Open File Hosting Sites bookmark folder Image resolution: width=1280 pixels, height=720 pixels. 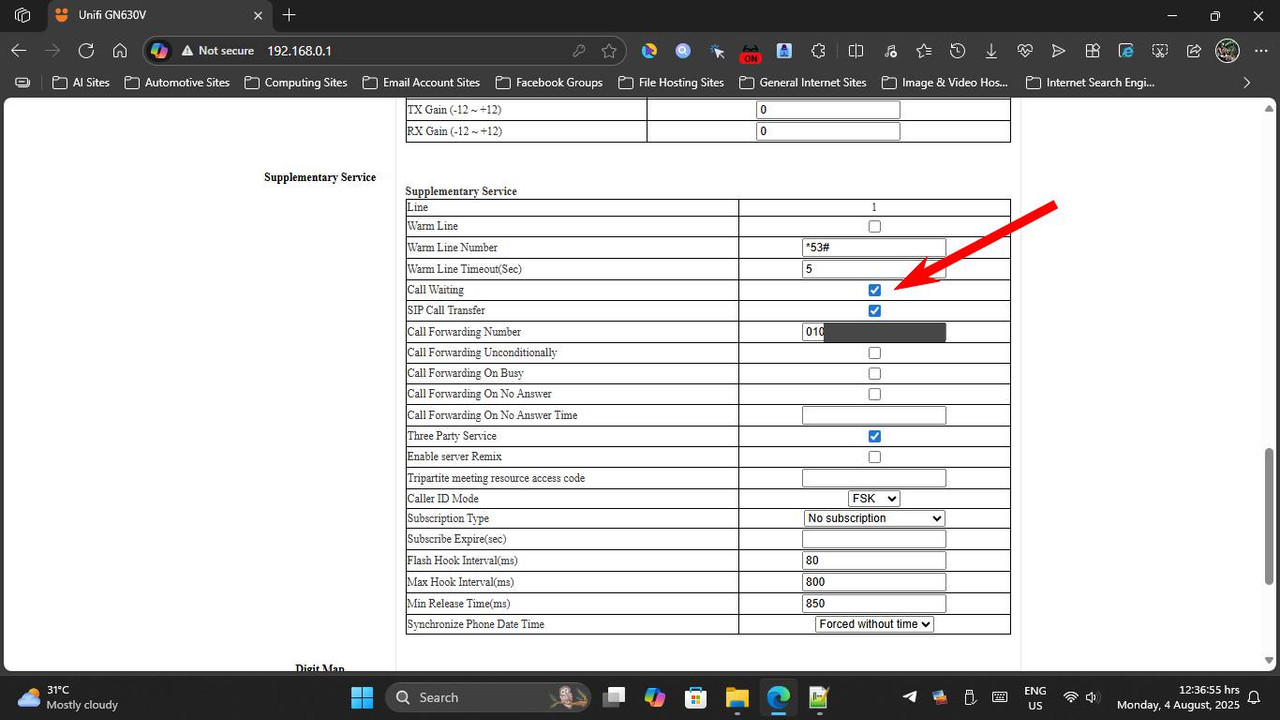(x=671, y=82)
